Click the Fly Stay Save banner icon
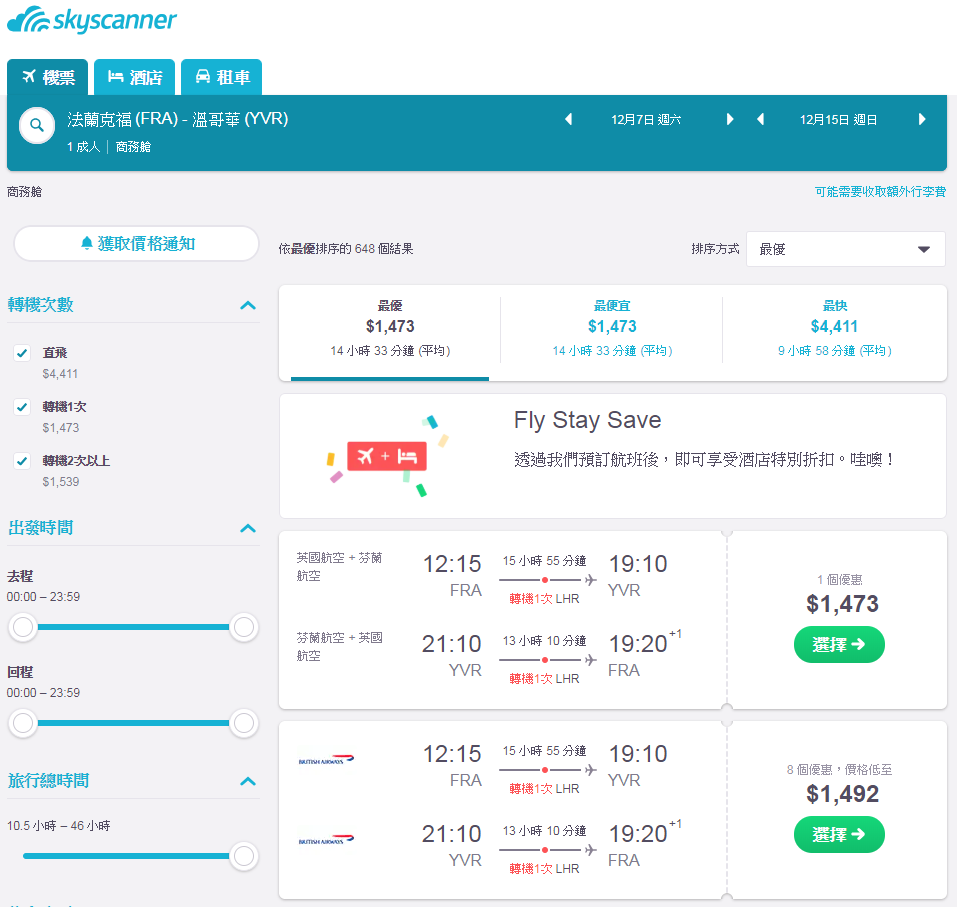Viewport: 957px width, 907px height. (x=387, y=456)
